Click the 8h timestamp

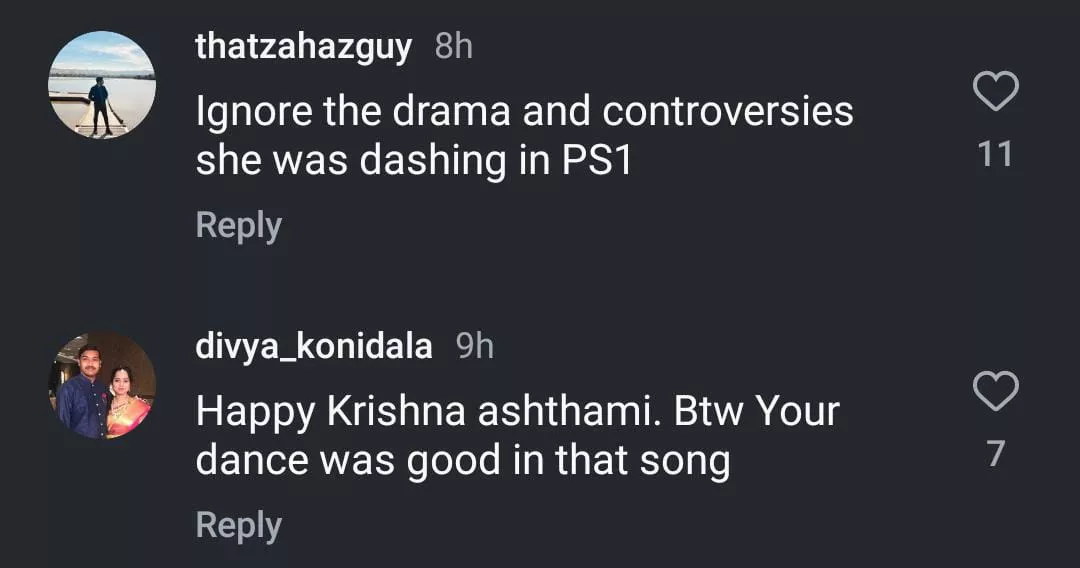(x=454, y=46)
